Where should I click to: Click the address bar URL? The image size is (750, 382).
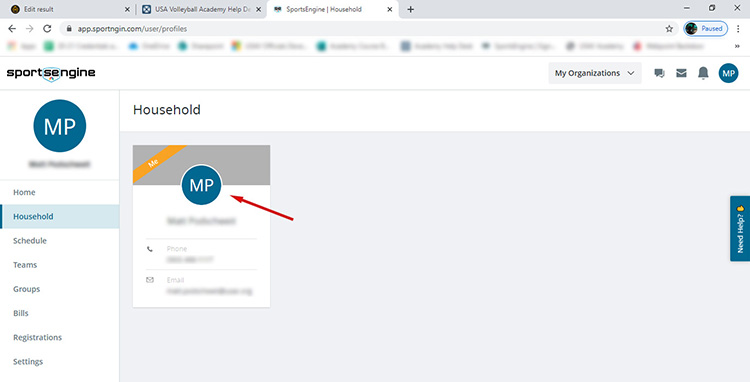(x=132, y=29)
